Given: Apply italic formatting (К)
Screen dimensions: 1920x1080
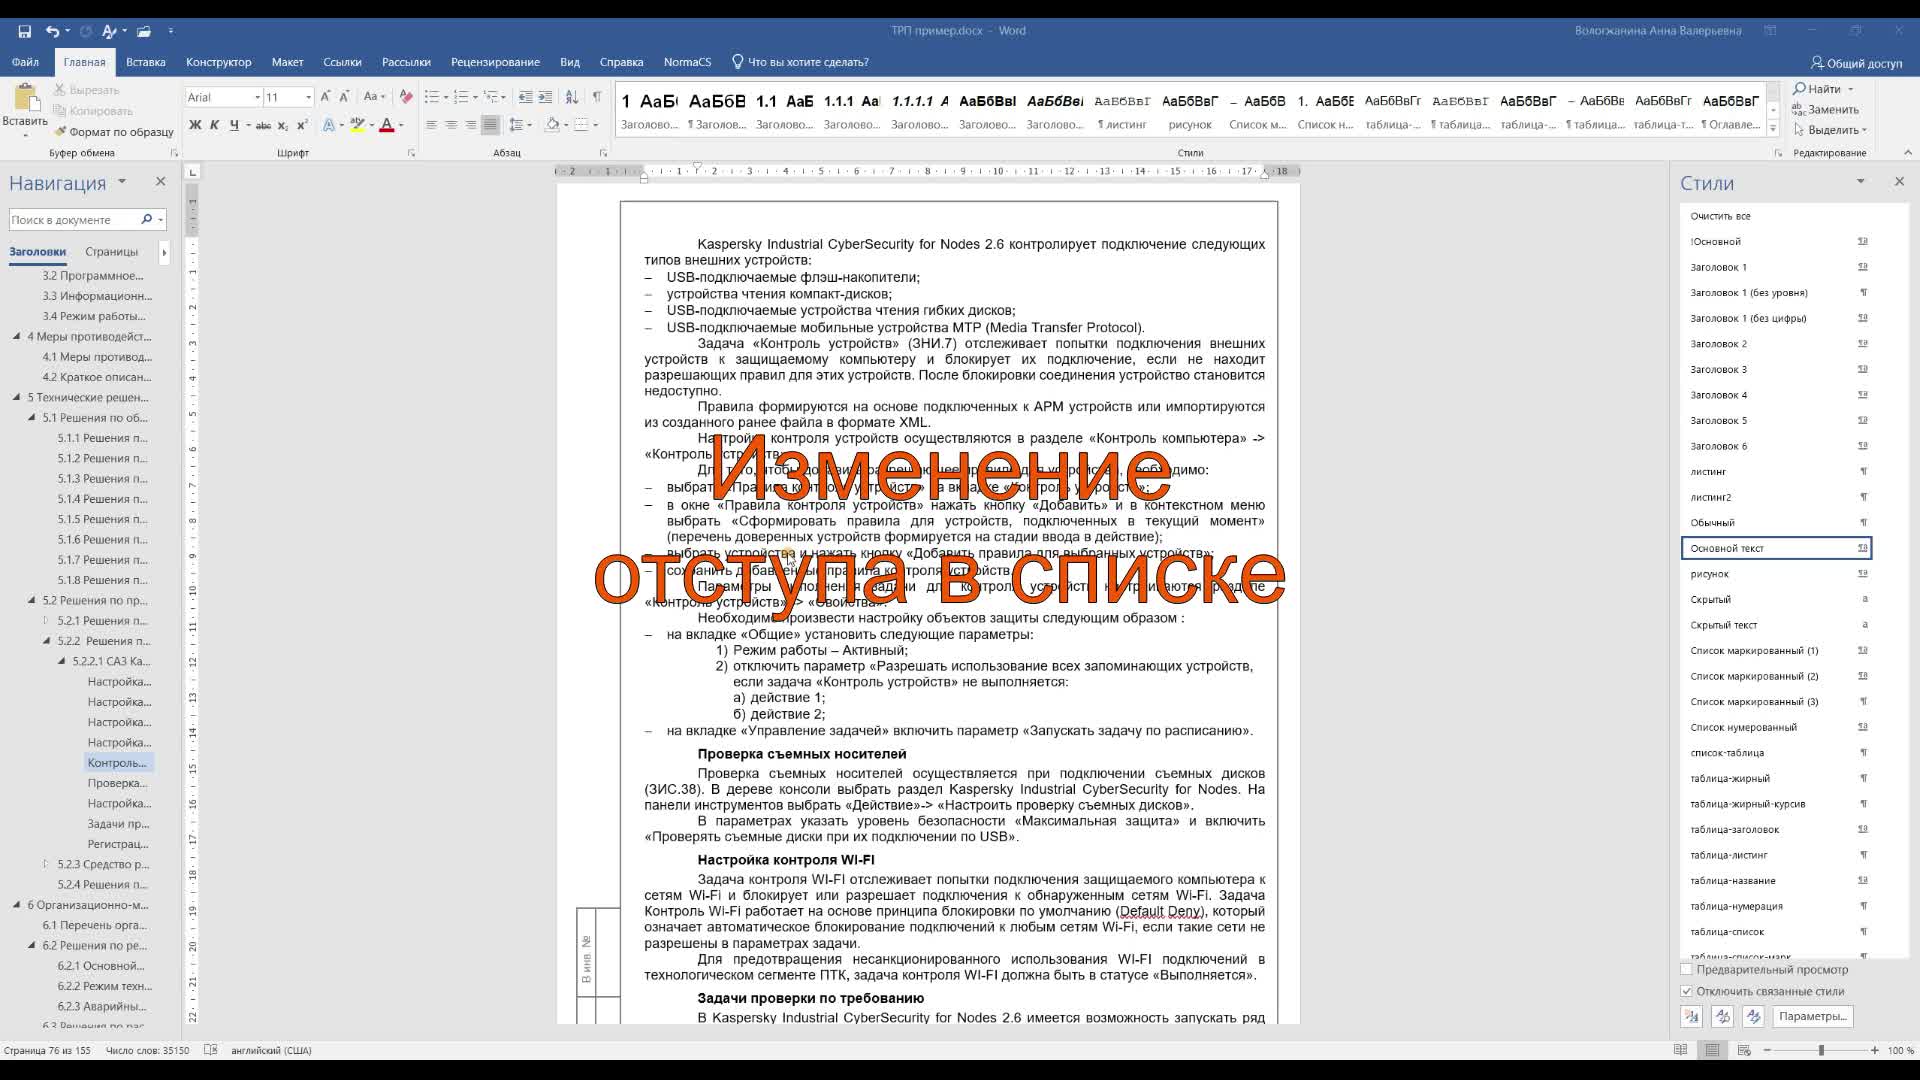Looking at the screenshot, I should (214, 125).
